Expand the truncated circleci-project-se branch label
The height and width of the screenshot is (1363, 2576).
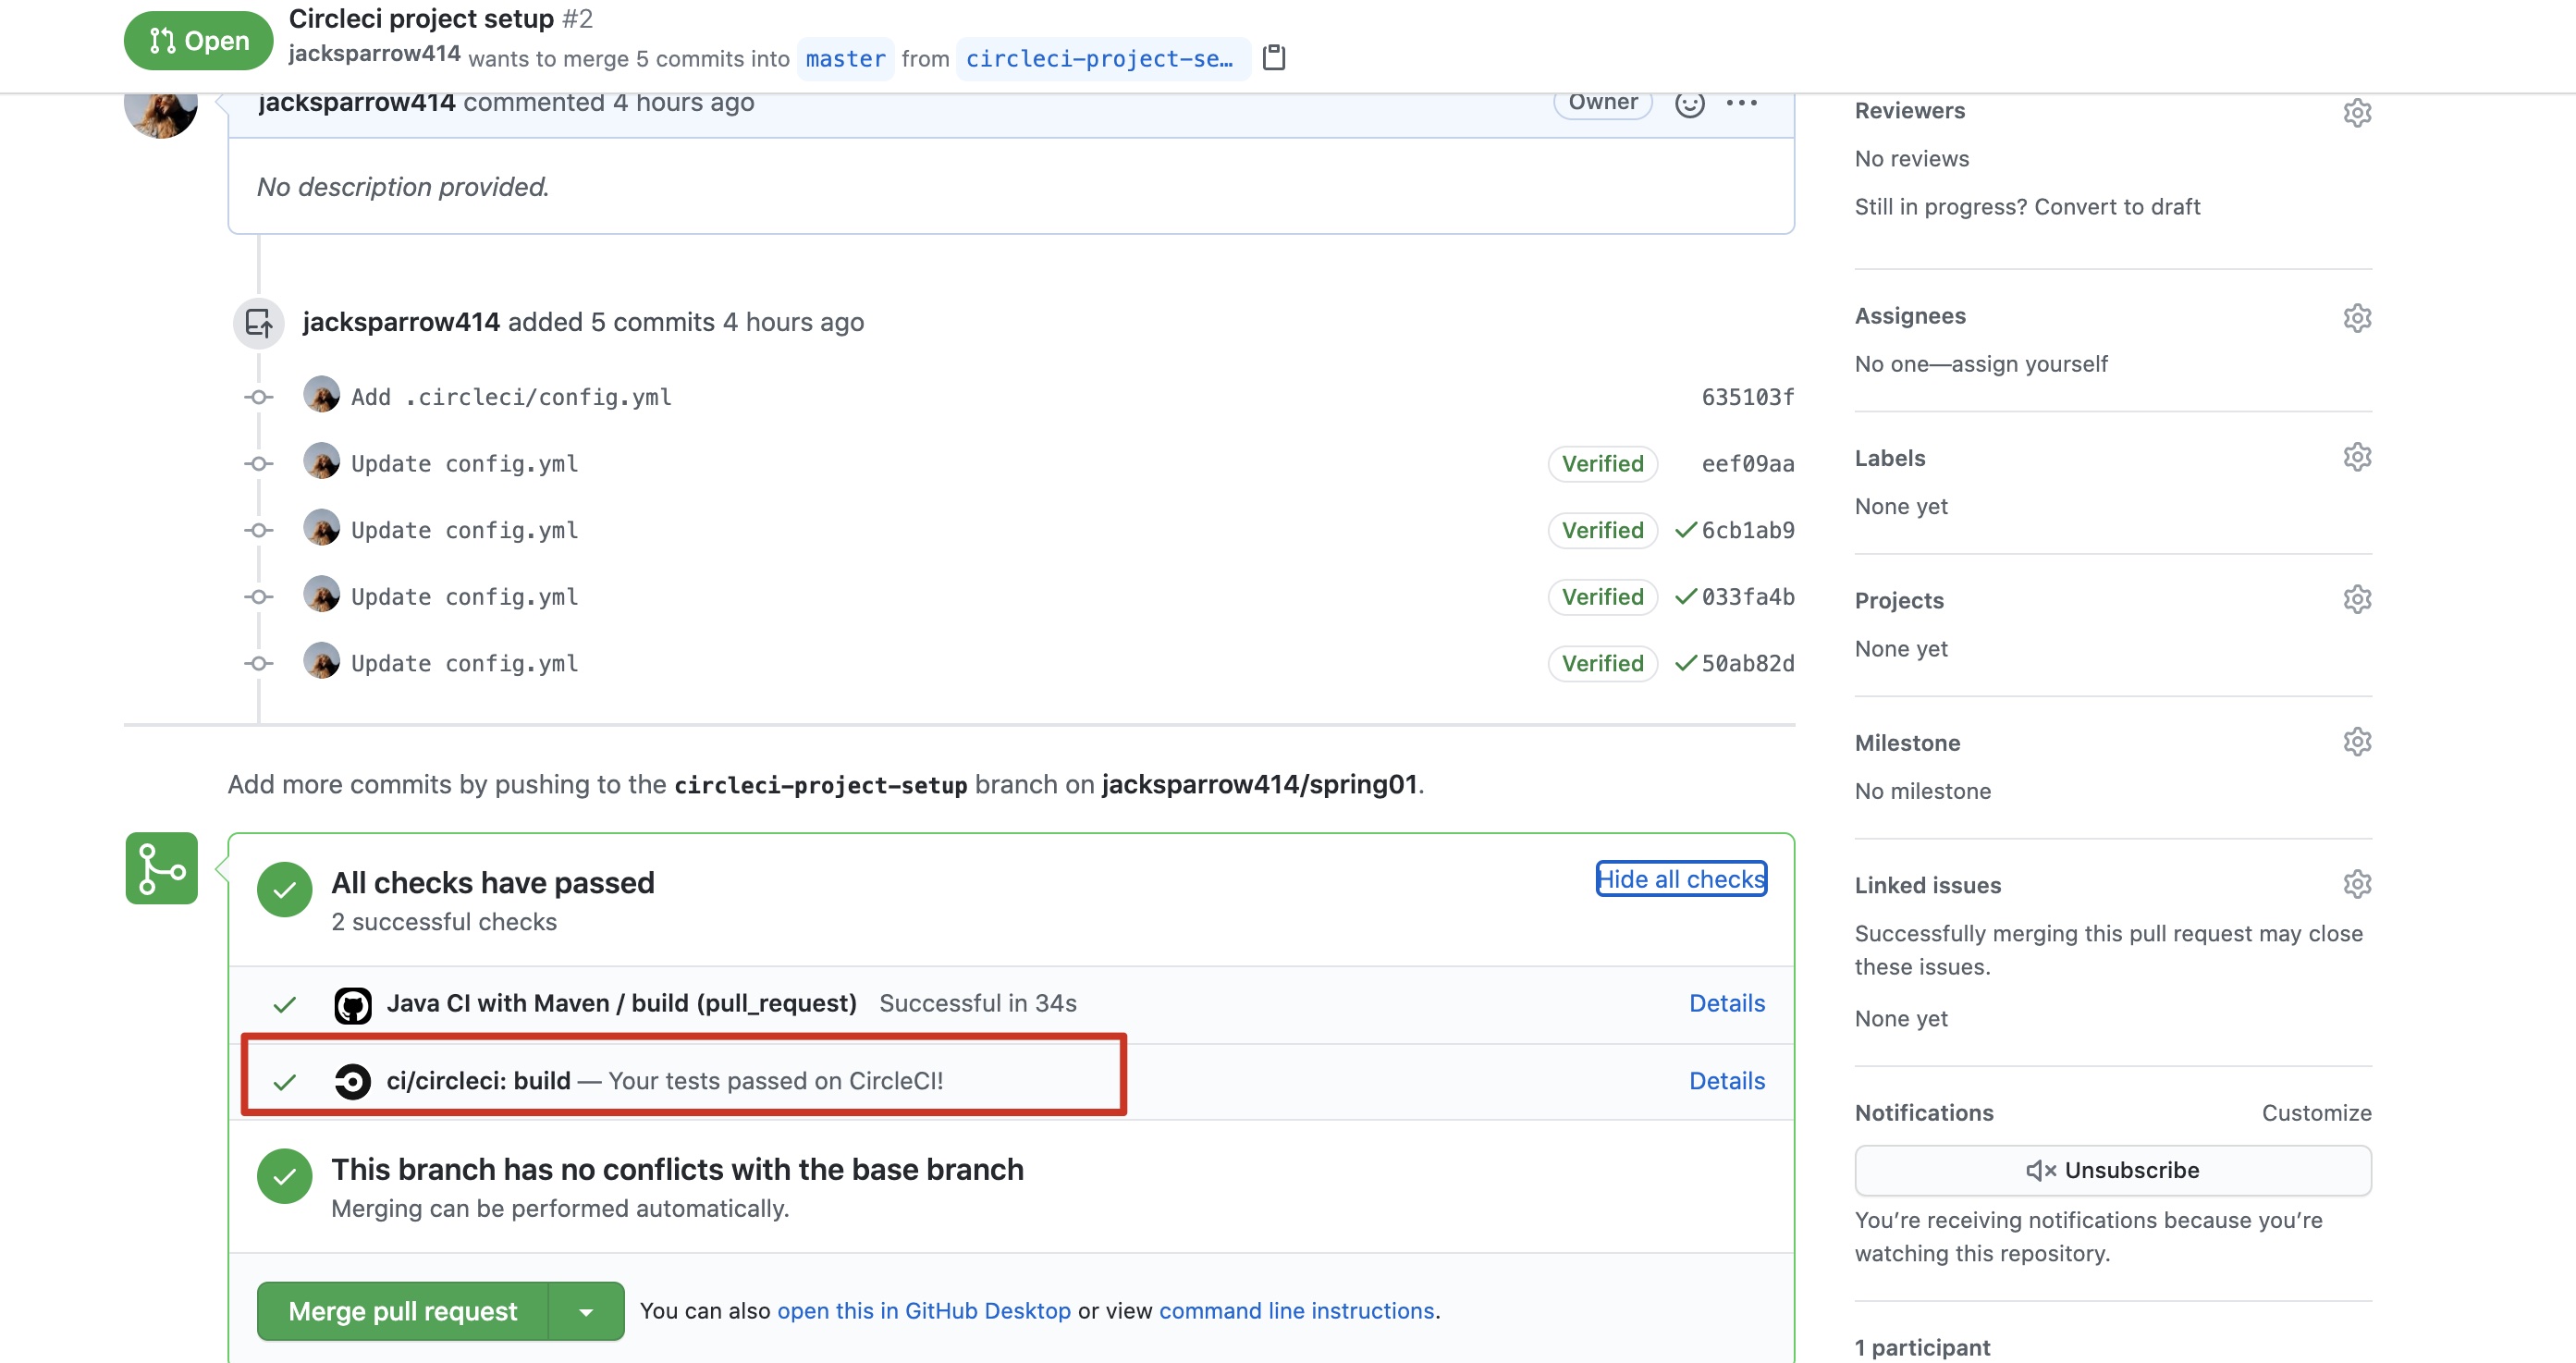[x=1102, y=58]
